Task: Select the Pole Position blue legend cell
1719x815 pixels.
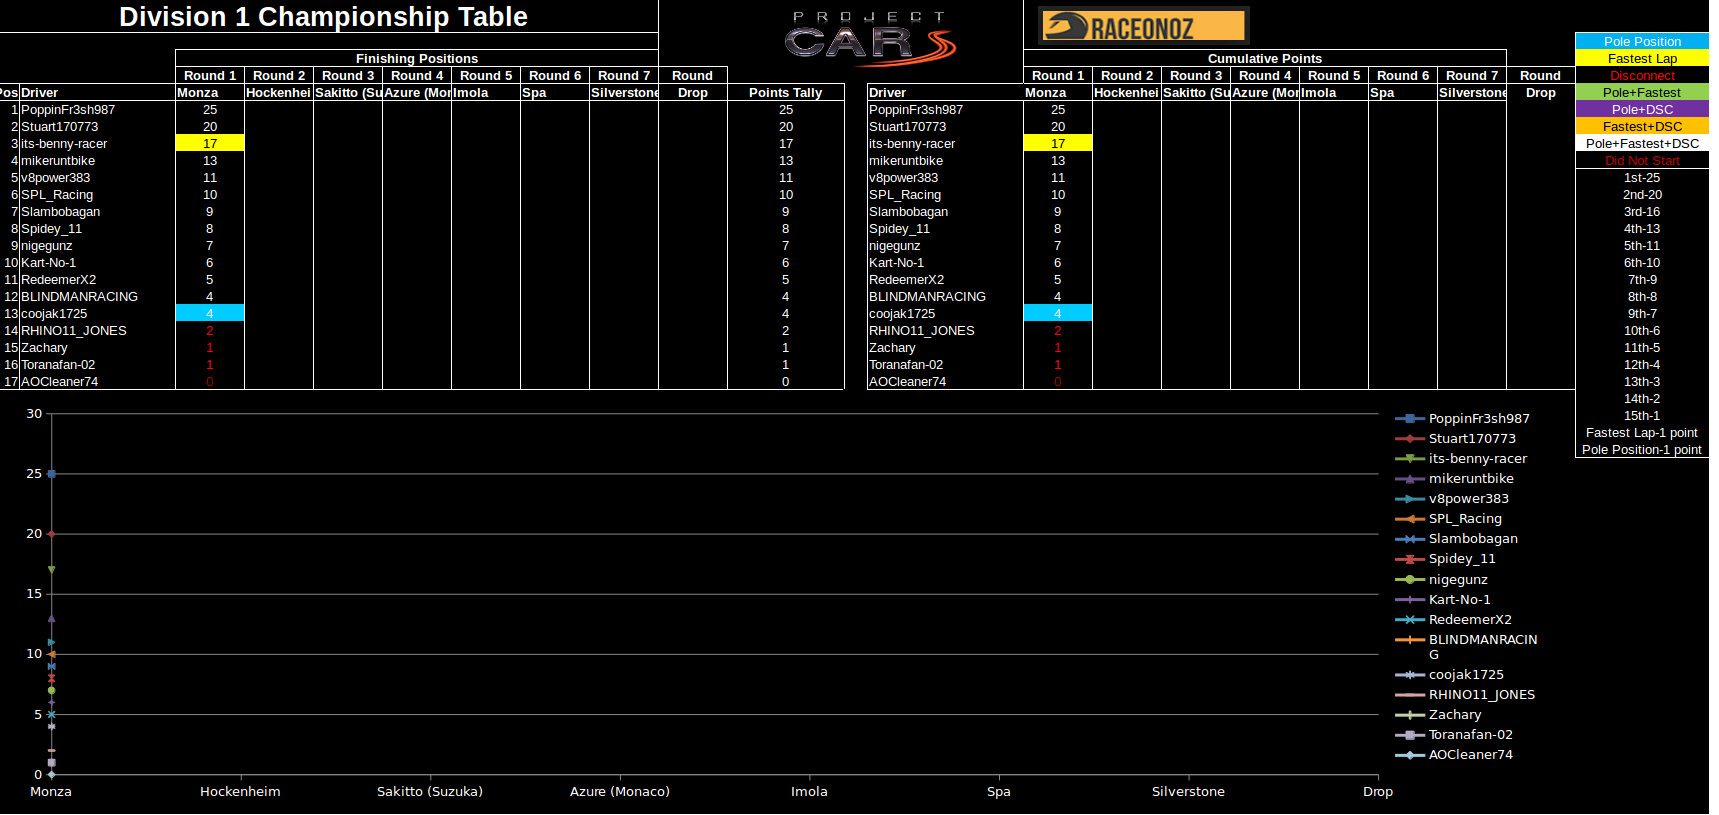Action: point(1642,41)
